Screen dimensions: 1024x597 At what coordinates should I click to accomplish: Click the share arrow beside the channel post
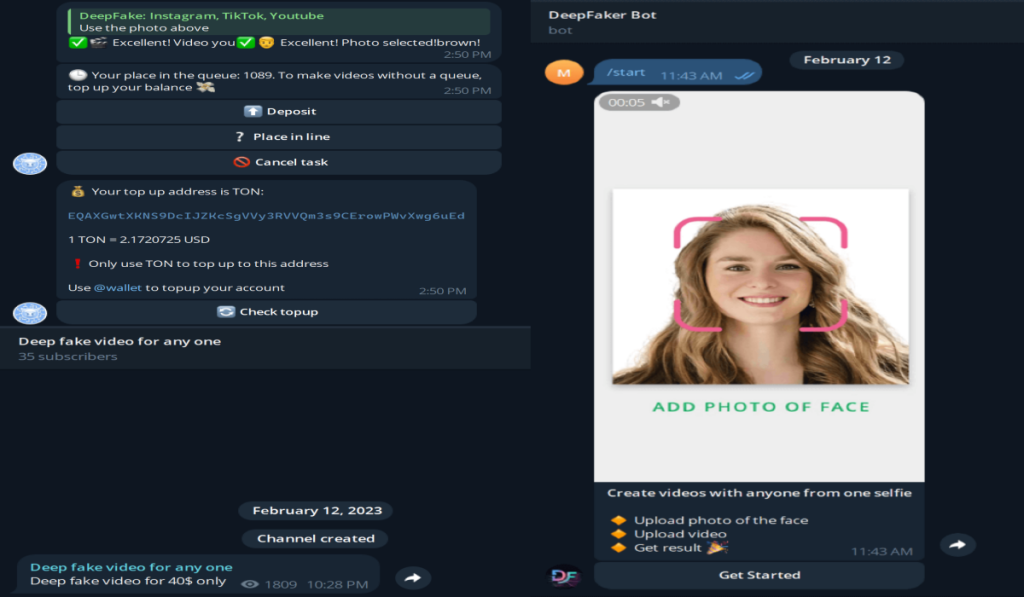(412, 578)
